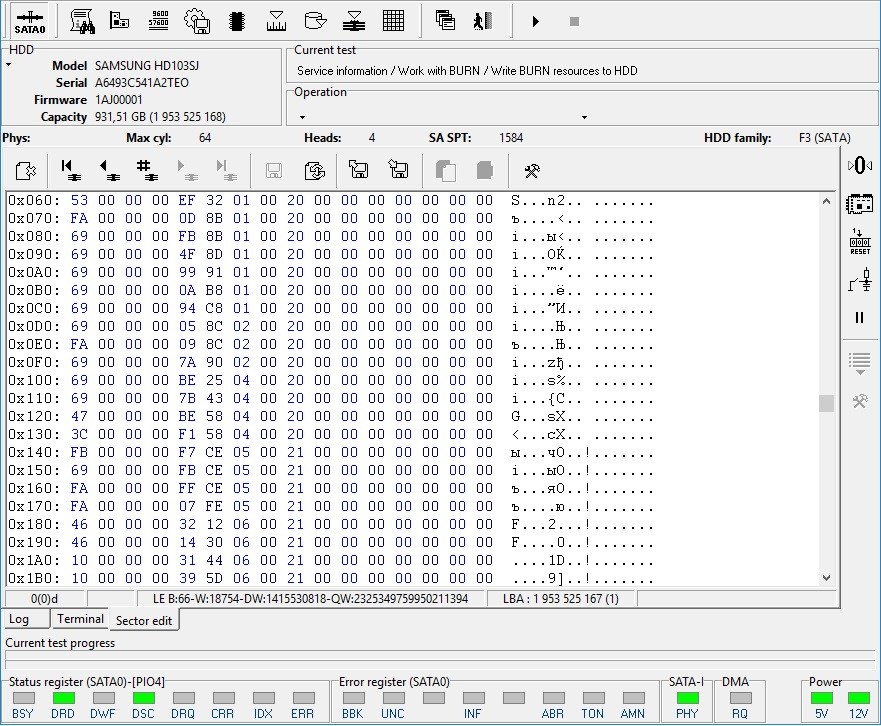This screenshot has height=726, width=881.
Task: Open hammer and wrench tools in editor toolbar
Action: tap(532, 171)
